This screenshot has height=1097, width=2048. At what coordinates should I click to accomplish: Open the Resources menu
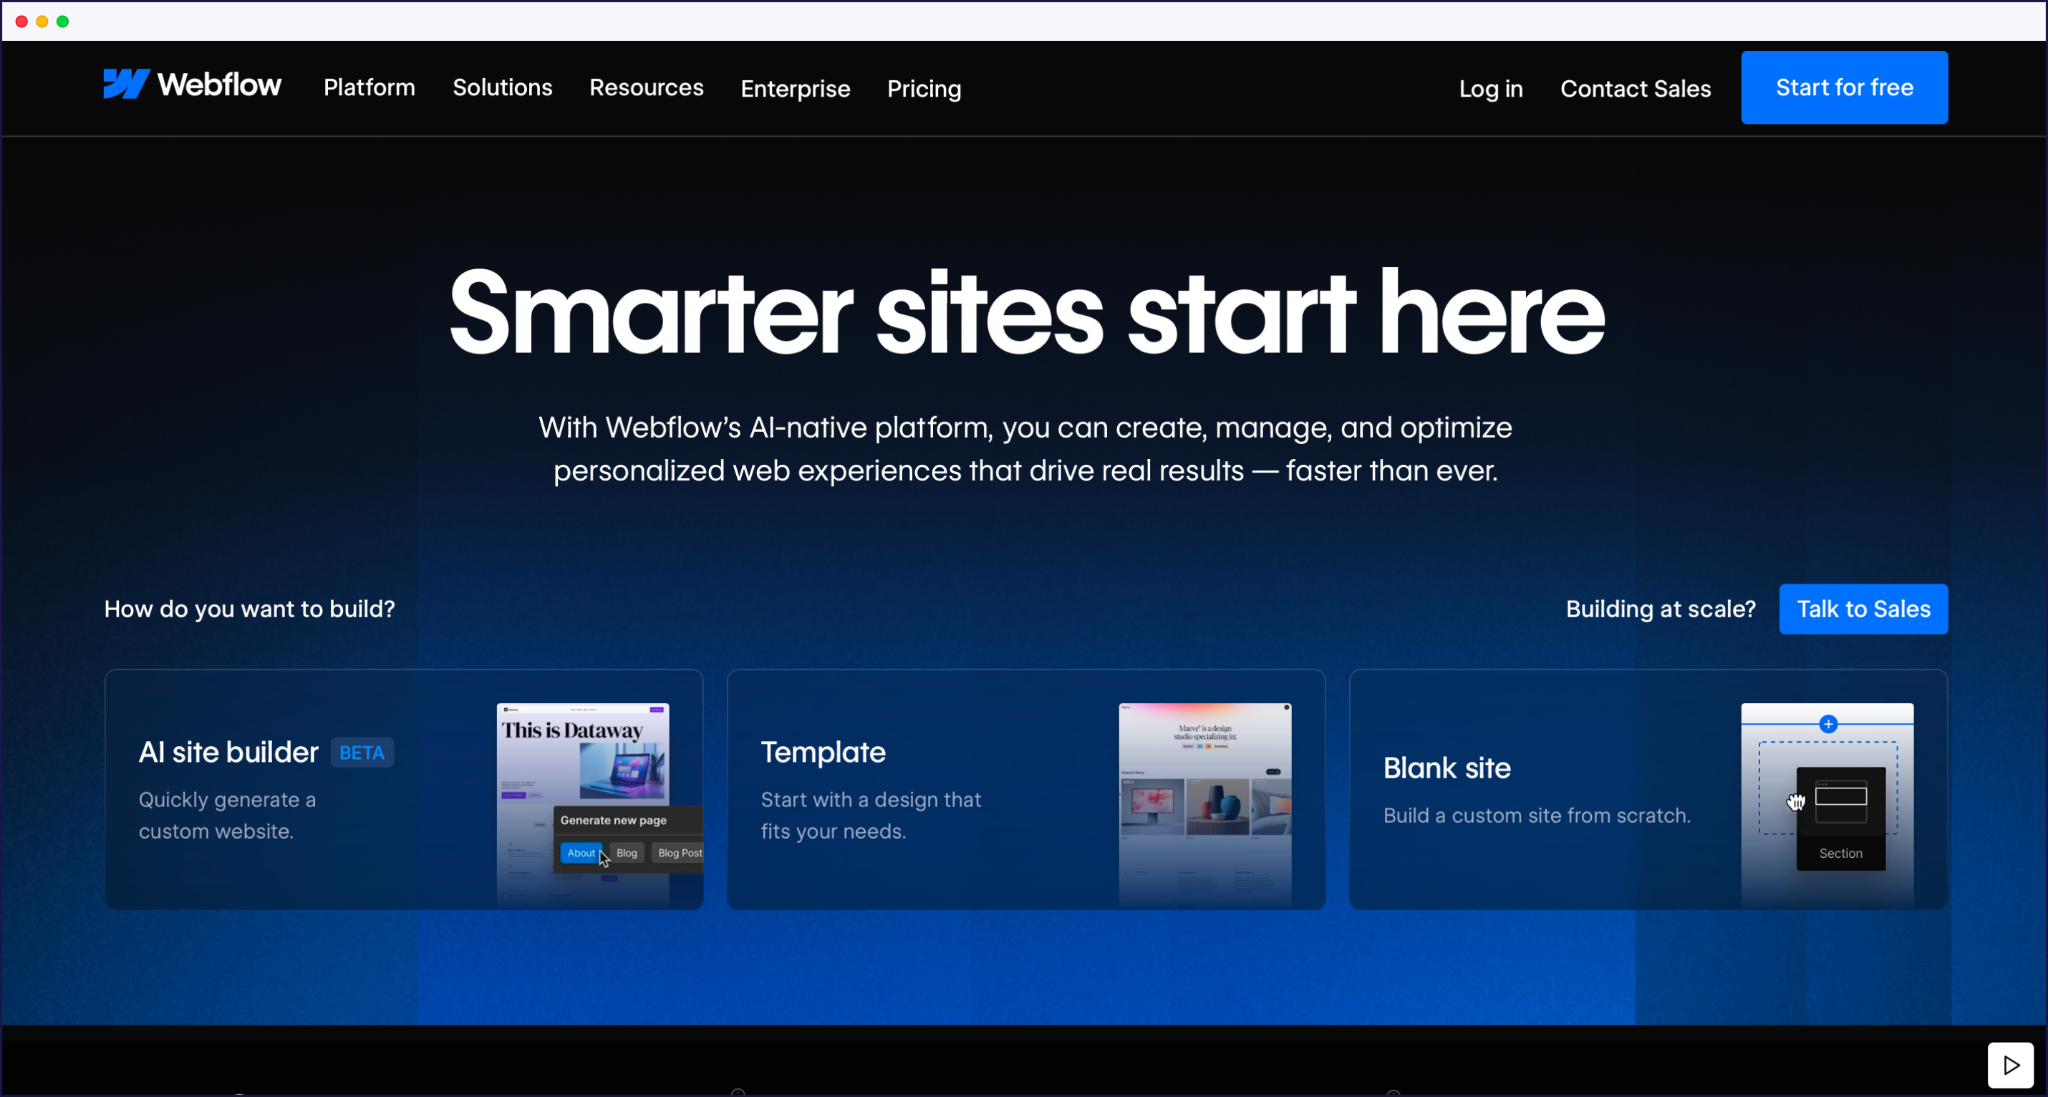[646, 88]
